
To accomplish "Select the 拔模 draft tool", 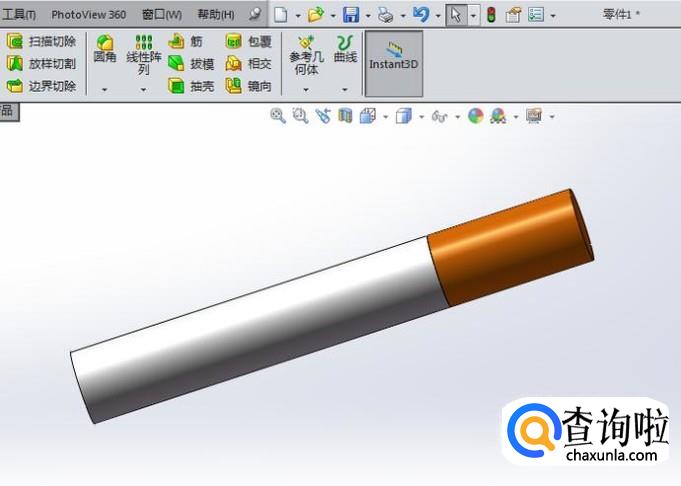I will pyautogui.click(x=191, y=64).
